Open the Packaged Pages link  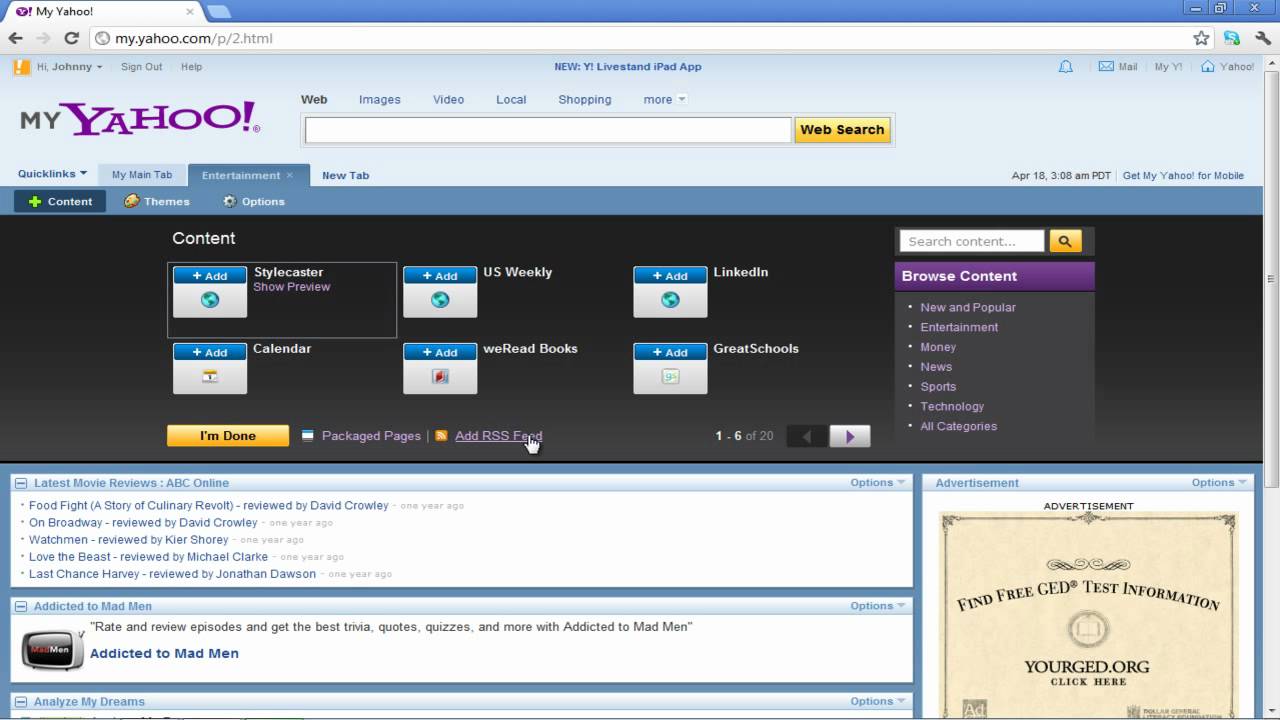[x=371, y=436]
